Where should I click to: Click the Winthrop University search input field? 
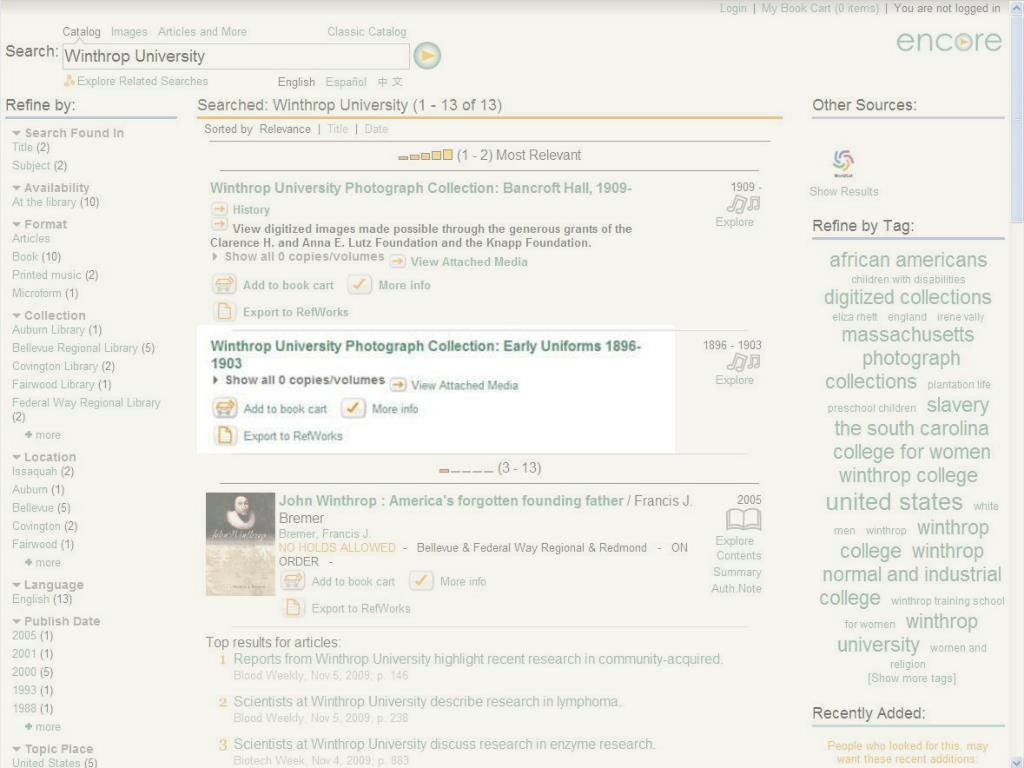click(x=236, y=56)
